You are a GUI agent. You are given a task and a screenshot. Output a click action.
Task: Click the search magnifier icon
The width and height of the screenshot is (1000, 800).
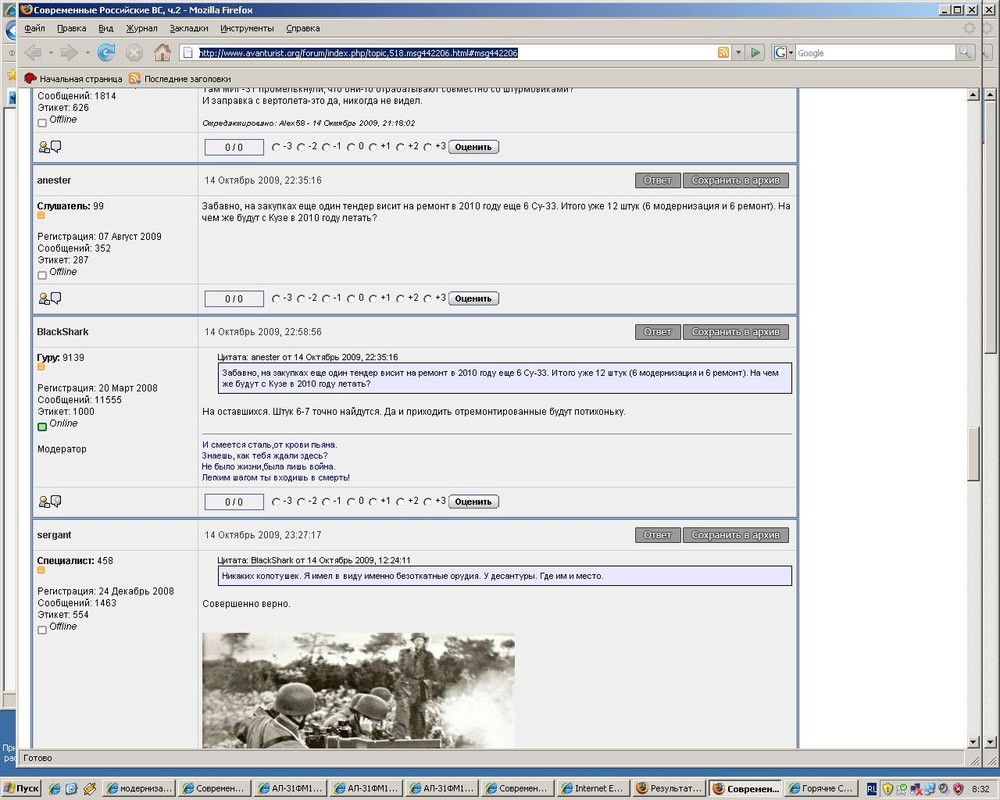965,53
